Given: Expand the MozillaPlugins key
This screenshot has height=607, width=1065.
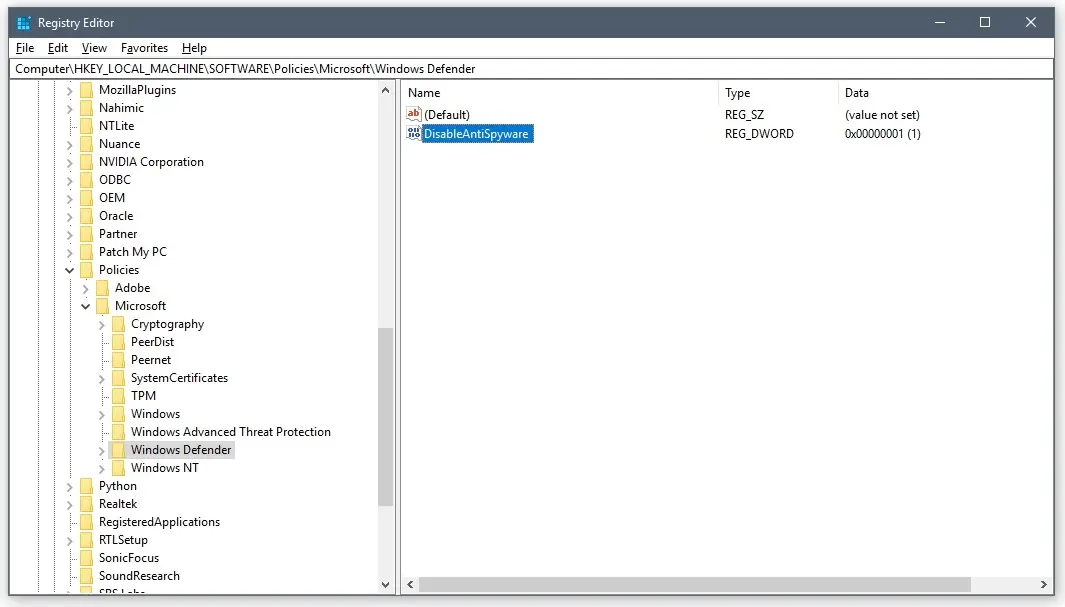Looking at the screenshot, I should (x=69, y=90).
